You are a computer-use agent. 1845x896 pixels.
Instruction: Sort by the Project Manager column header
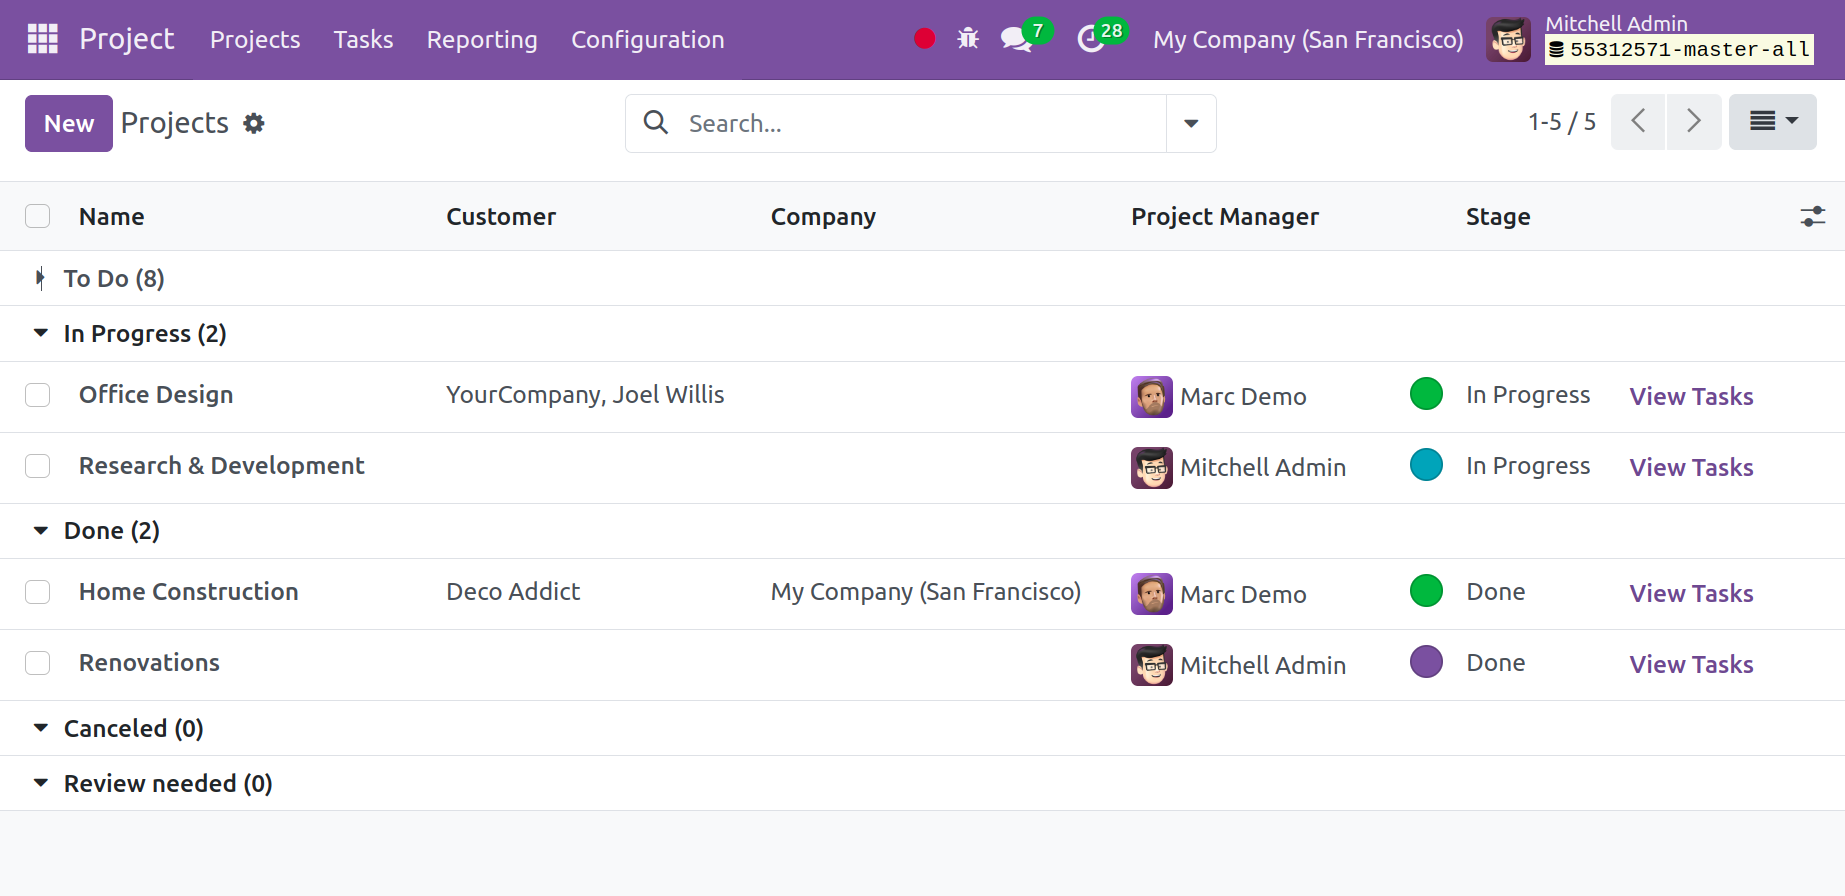point(1225,217)
